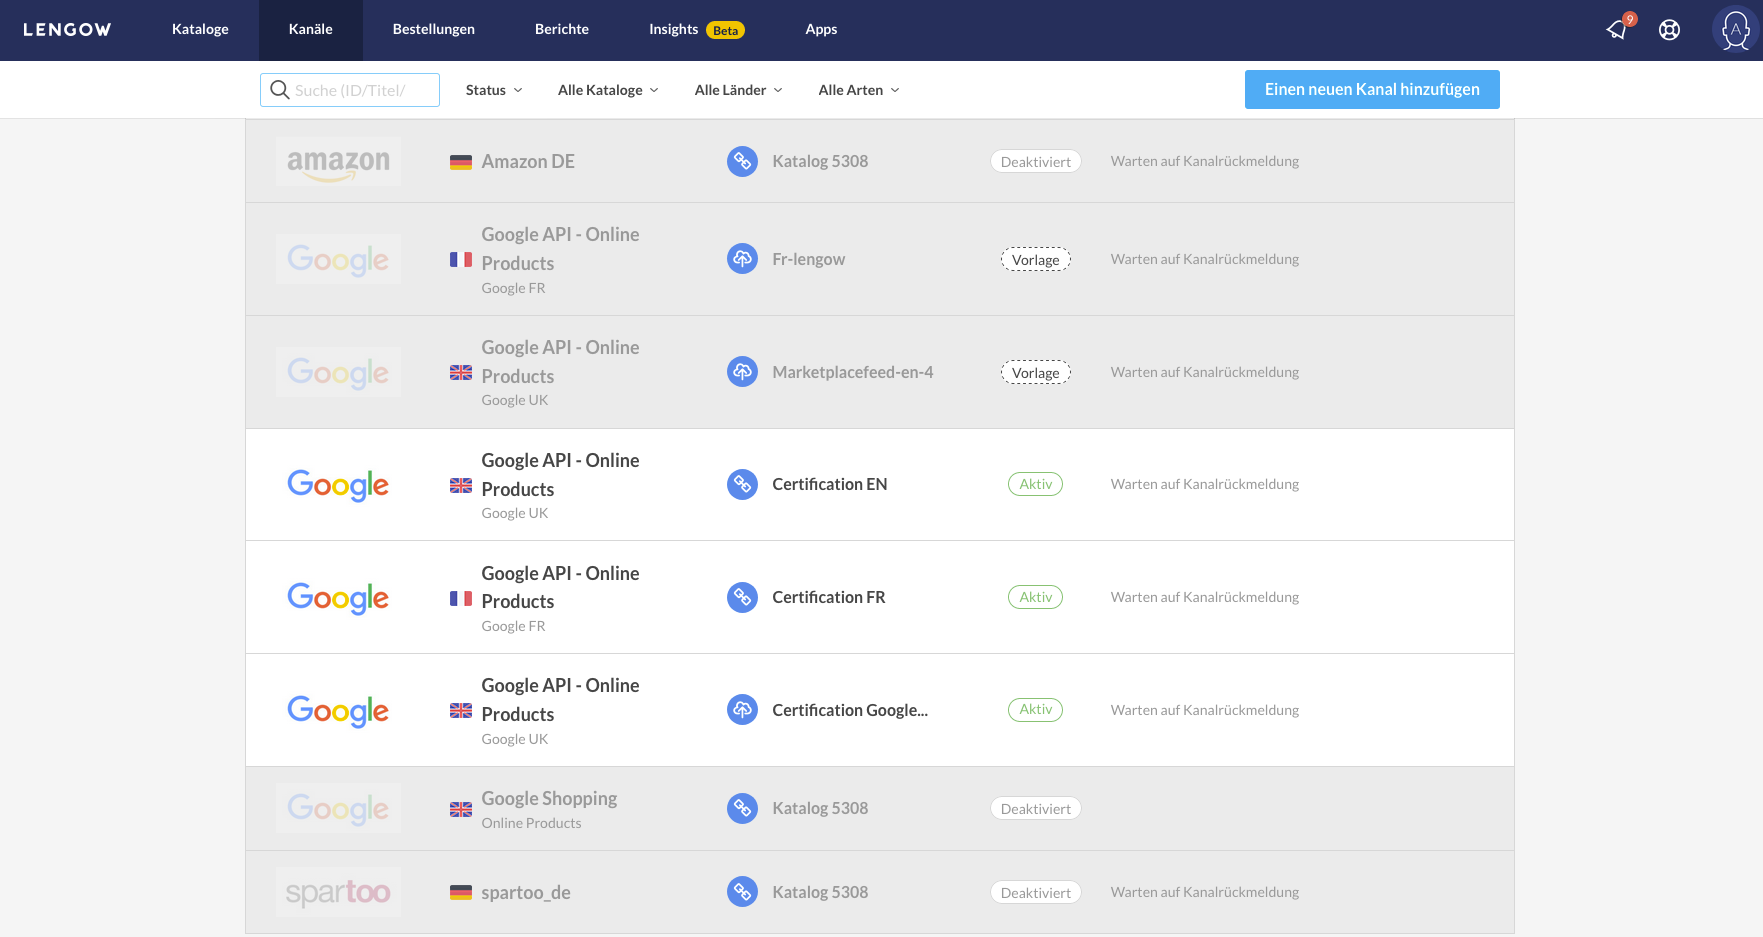
Task: Click the upload icon beside Certification Google...
Action: coord(742,710)
